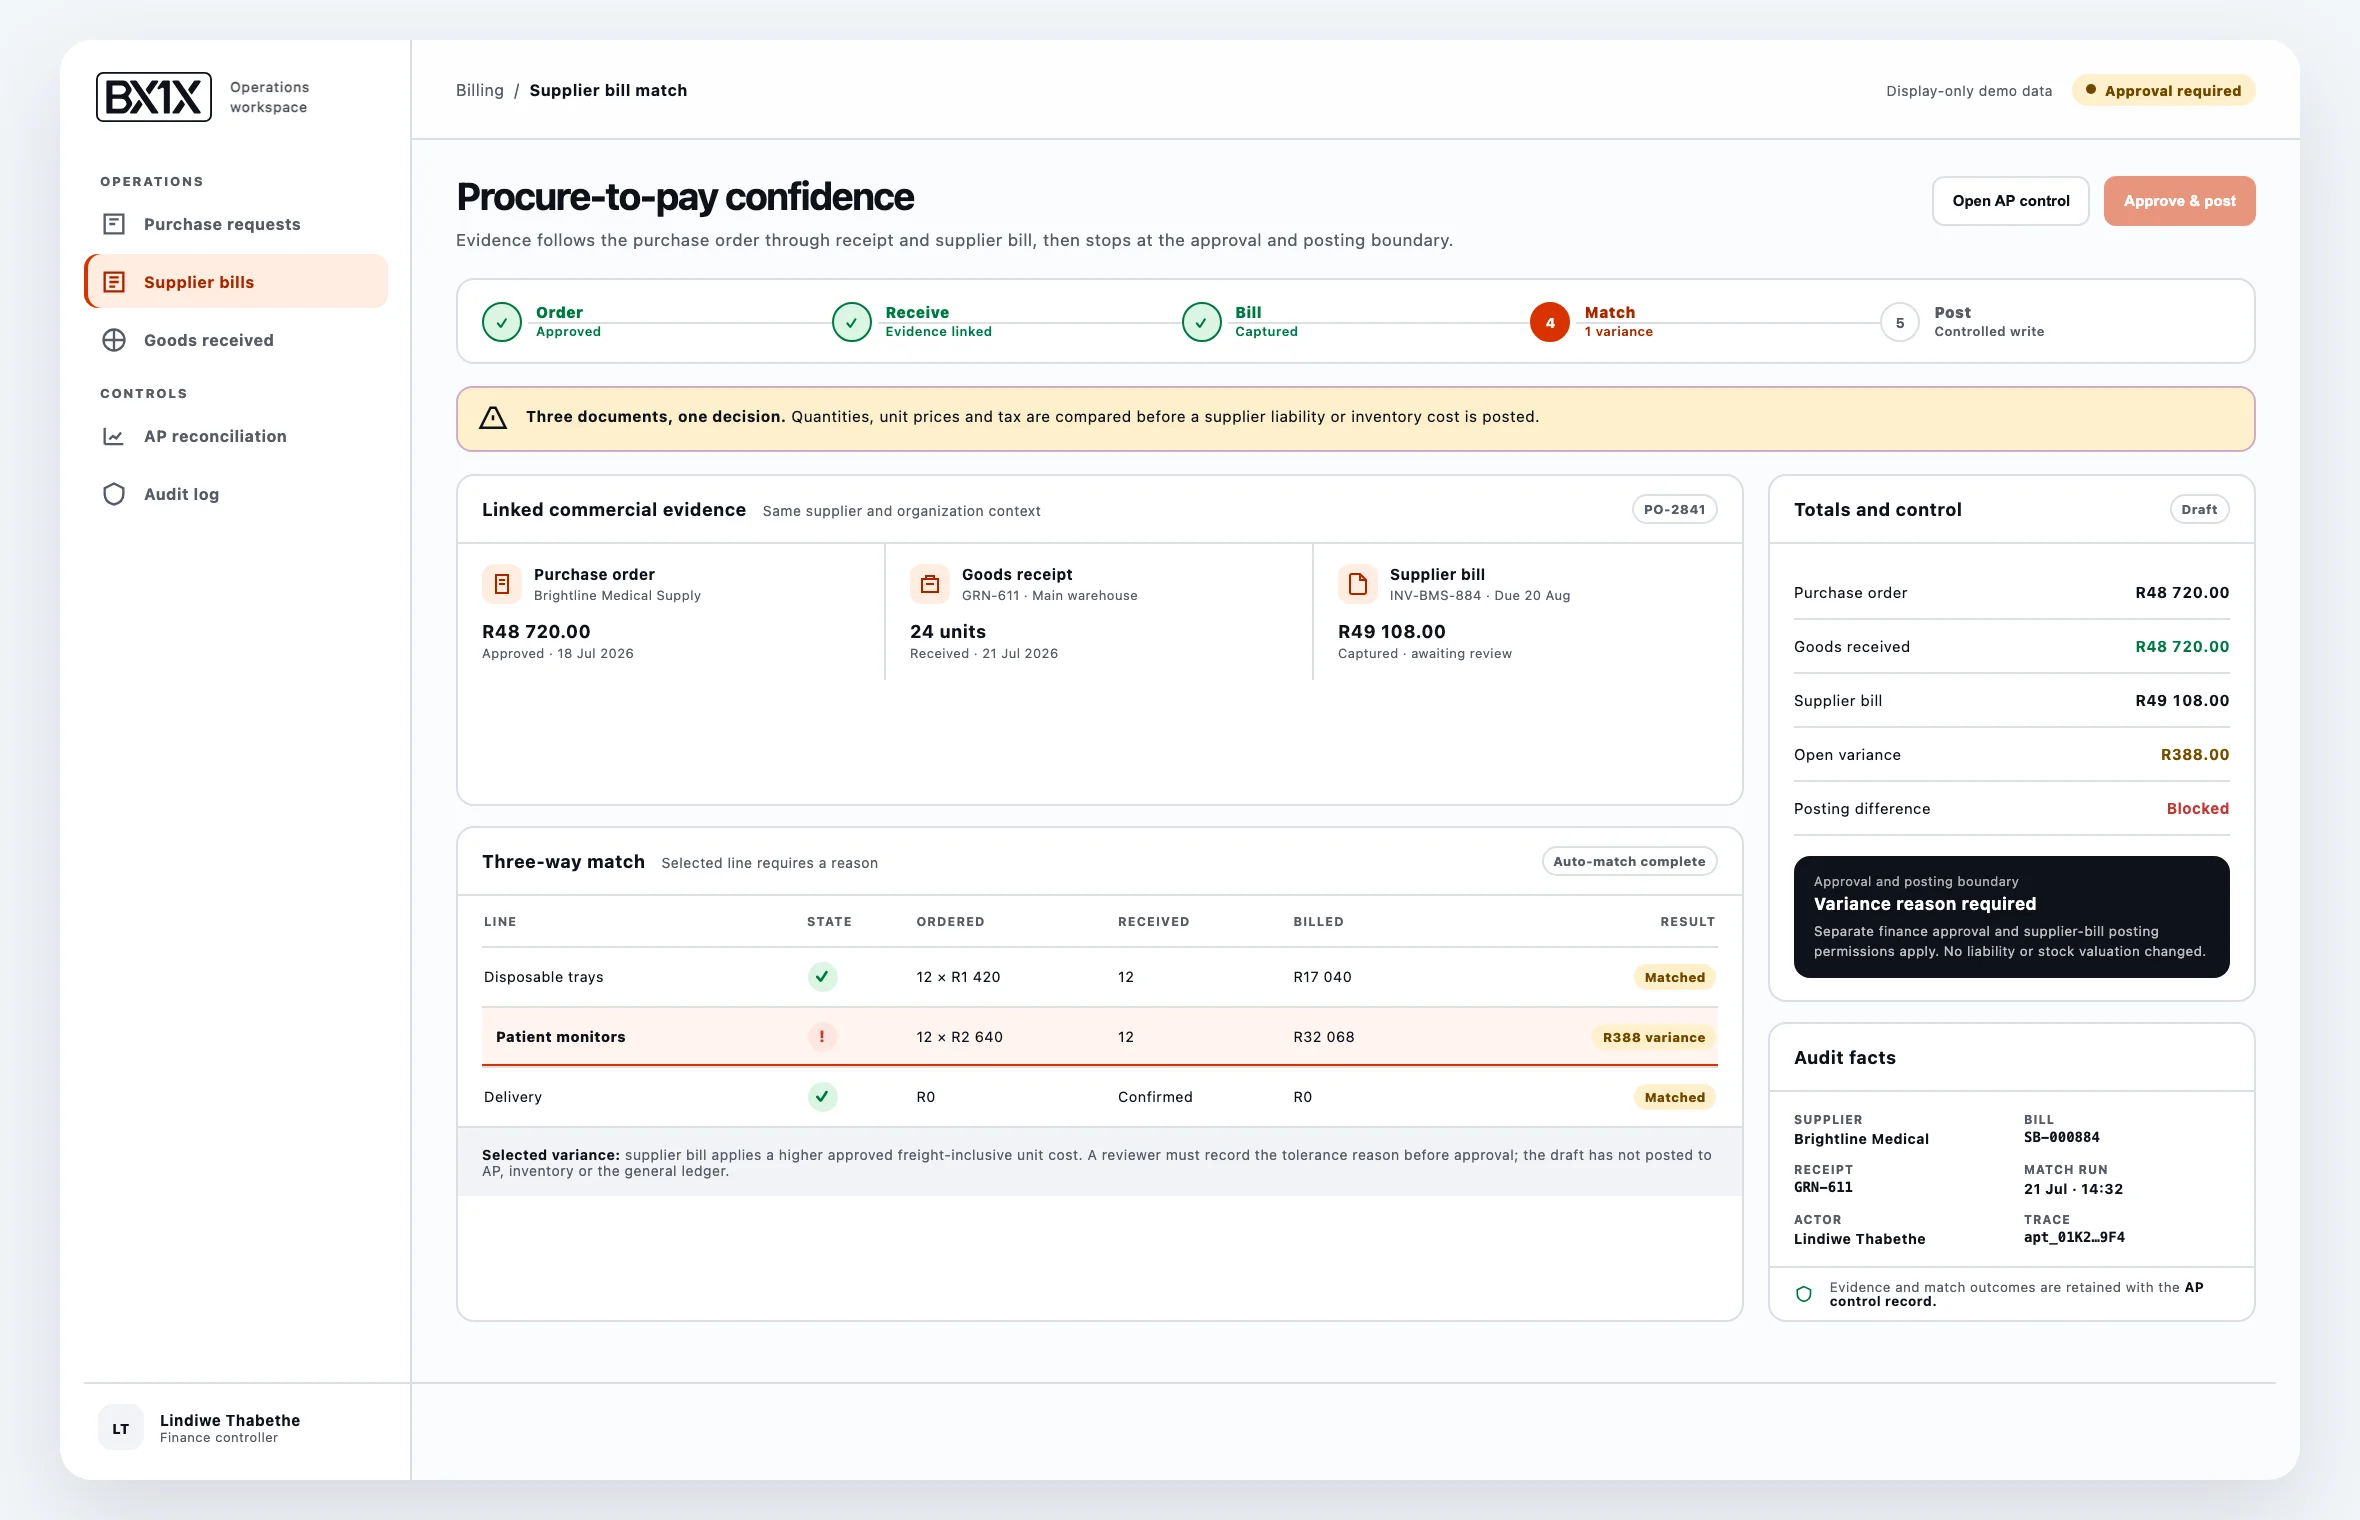Click Receive Evidence linked step label
2360x1520 pixels.
point(939,322)
